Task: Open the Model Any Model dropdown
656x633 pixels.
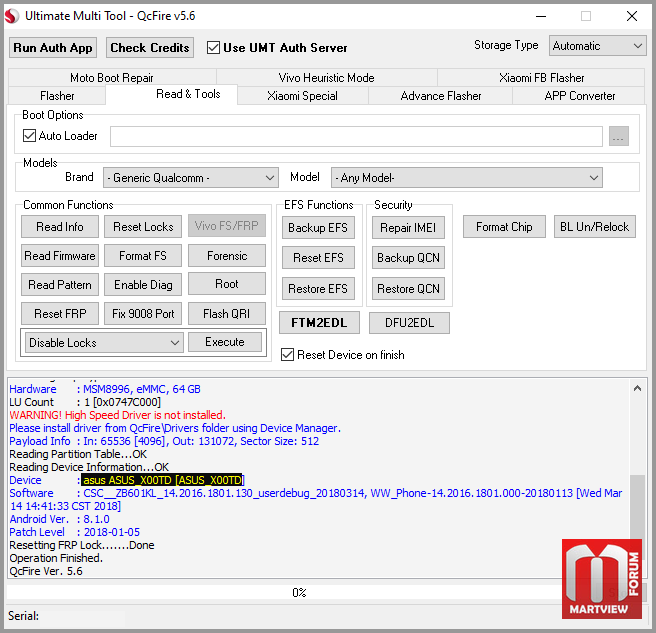Action: 466,178
